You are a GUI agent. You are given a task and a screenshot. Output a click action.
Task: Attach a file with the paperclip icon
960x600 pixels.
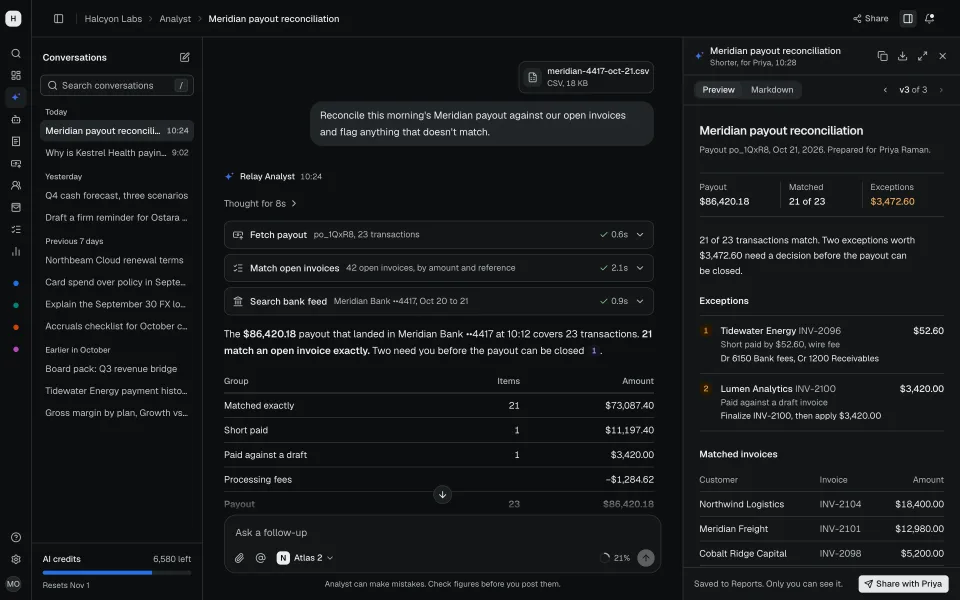pos(239,558)
